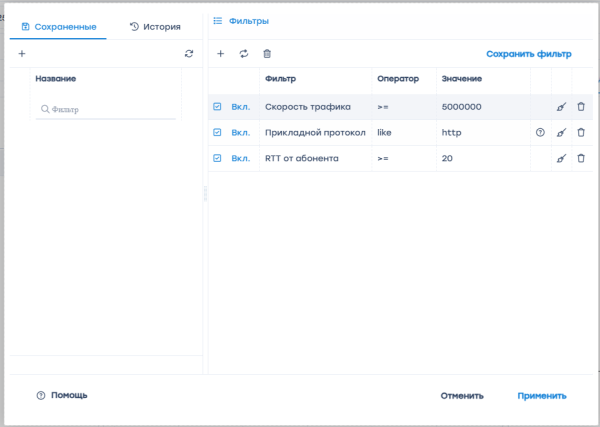600x427 pixels.
Task: Remove the Прикладной протокол filter row
Action: (x=581, y=132)
